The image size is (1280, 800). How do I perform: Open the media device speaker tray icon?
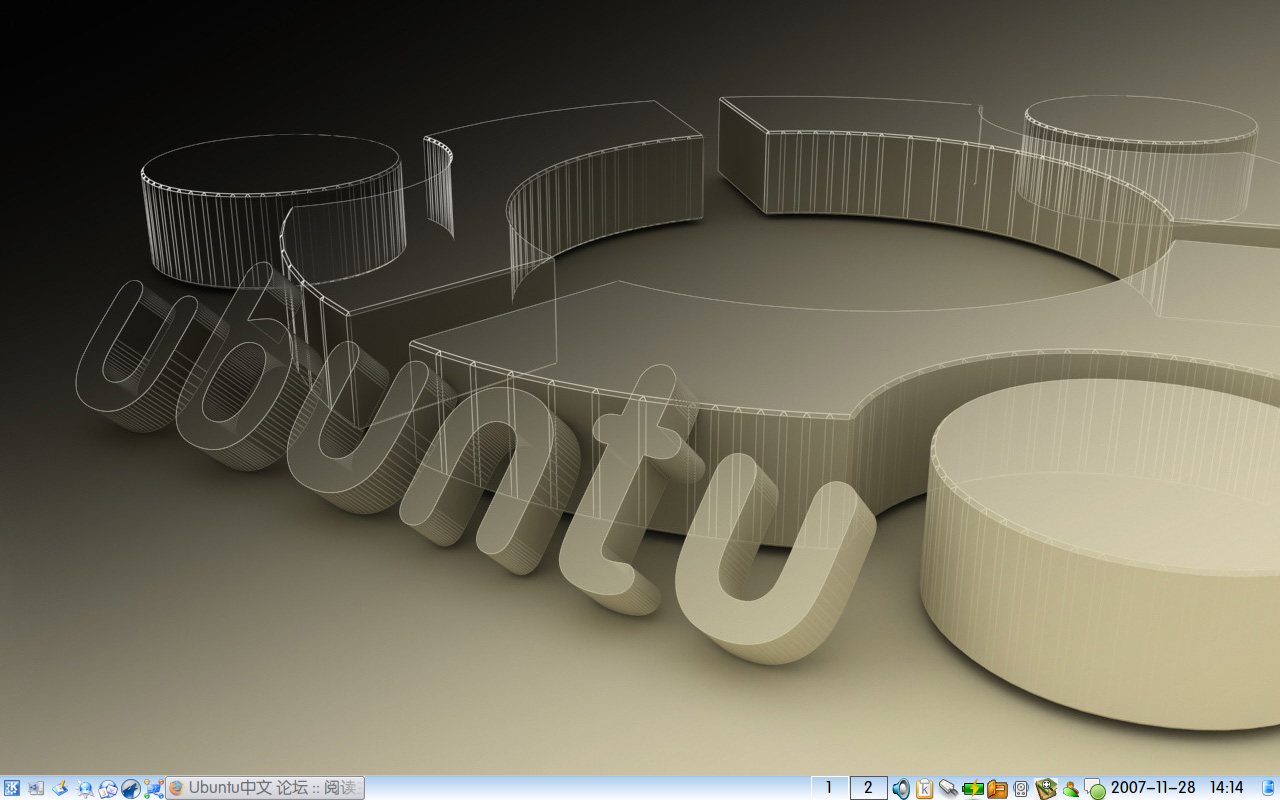(1021, 788)
